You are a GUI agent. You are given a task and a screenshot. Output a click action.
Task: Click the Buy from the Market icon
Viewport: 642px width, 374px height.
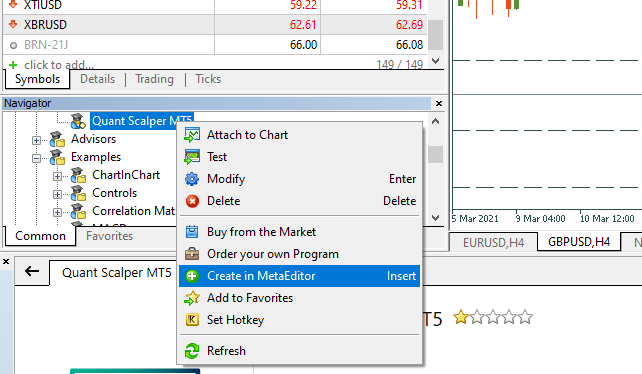coord(192,232)
